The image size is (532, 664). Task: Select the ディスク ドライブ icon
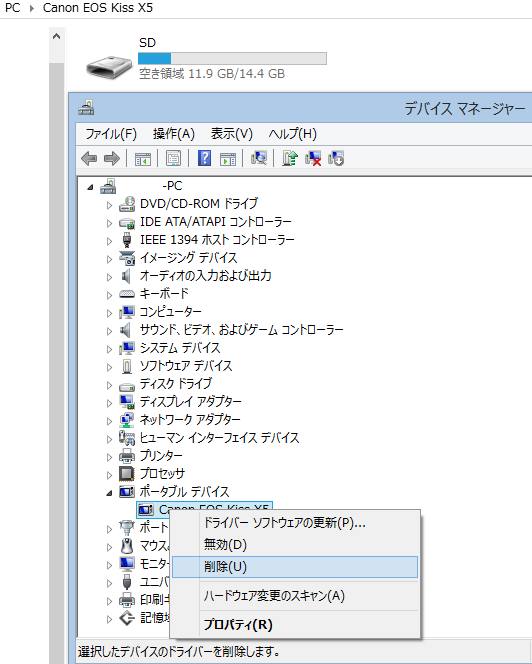(x=127, y=386)
